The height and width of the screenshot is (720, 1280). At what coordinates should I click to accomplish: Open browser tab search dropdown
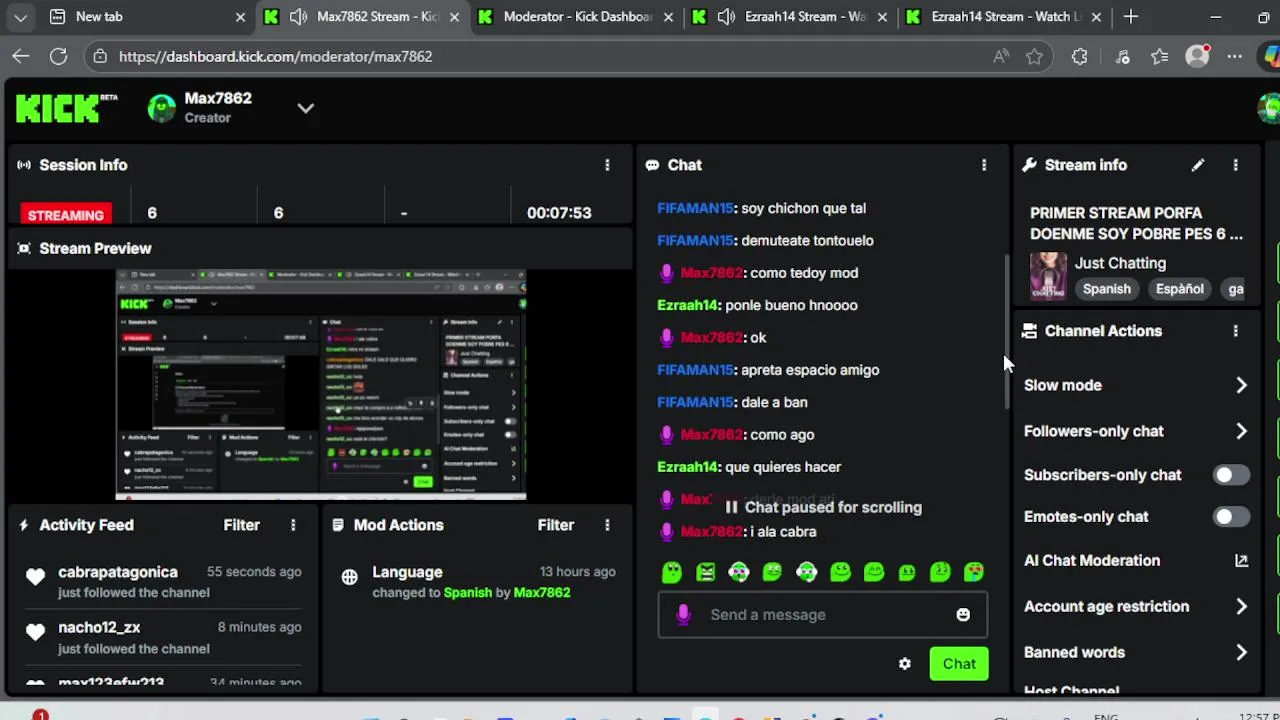coord(21,17)
